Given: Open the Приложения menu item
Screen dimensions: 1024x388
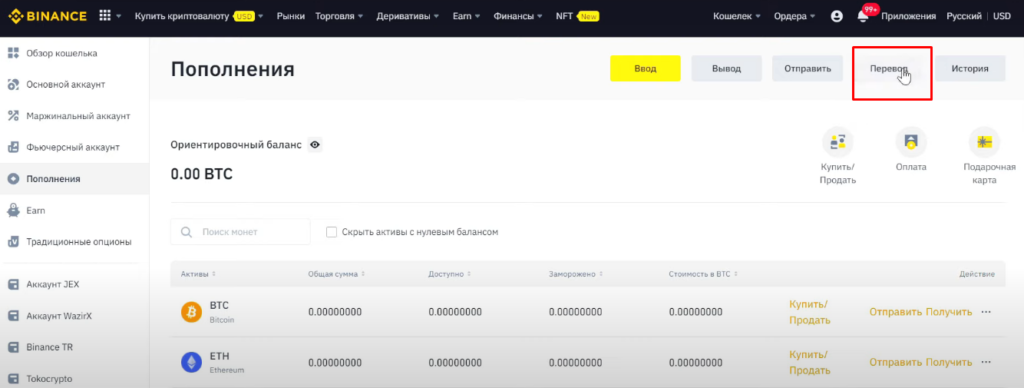Looking at the screenshot, I should (908, 16).
